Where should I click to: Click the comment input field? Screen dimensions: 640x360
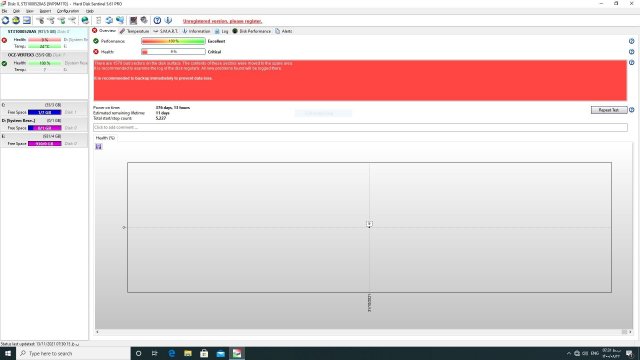(360, 127)
